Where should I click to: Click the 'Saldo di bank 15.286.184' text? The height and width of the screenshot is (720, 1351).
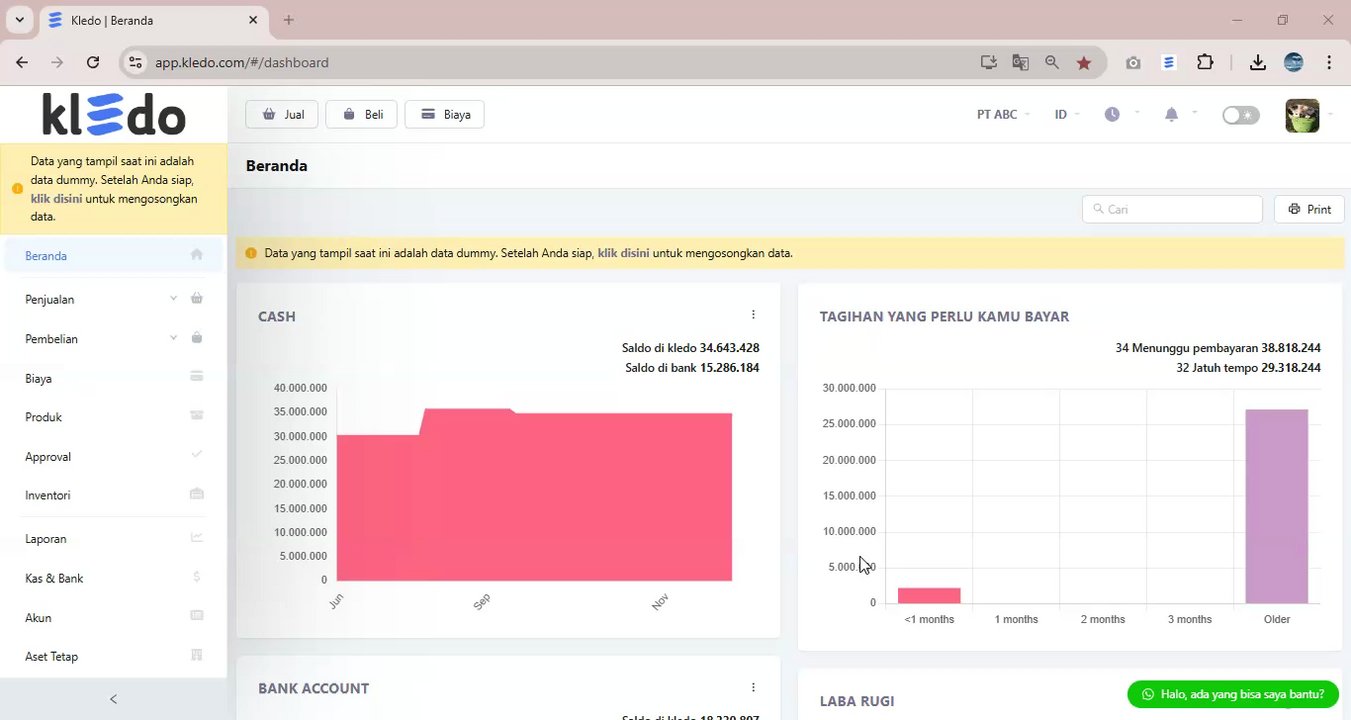pos(692,368)
